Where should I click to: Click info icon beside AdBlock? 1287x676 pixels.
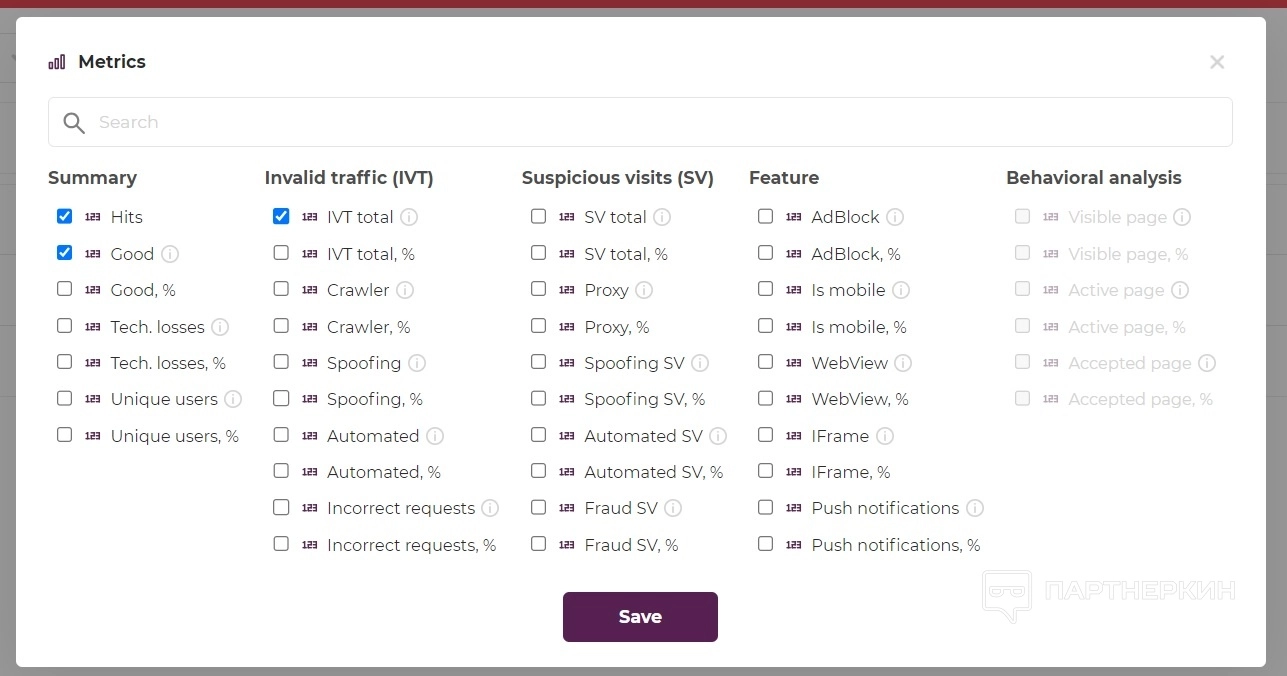[895, 217]
